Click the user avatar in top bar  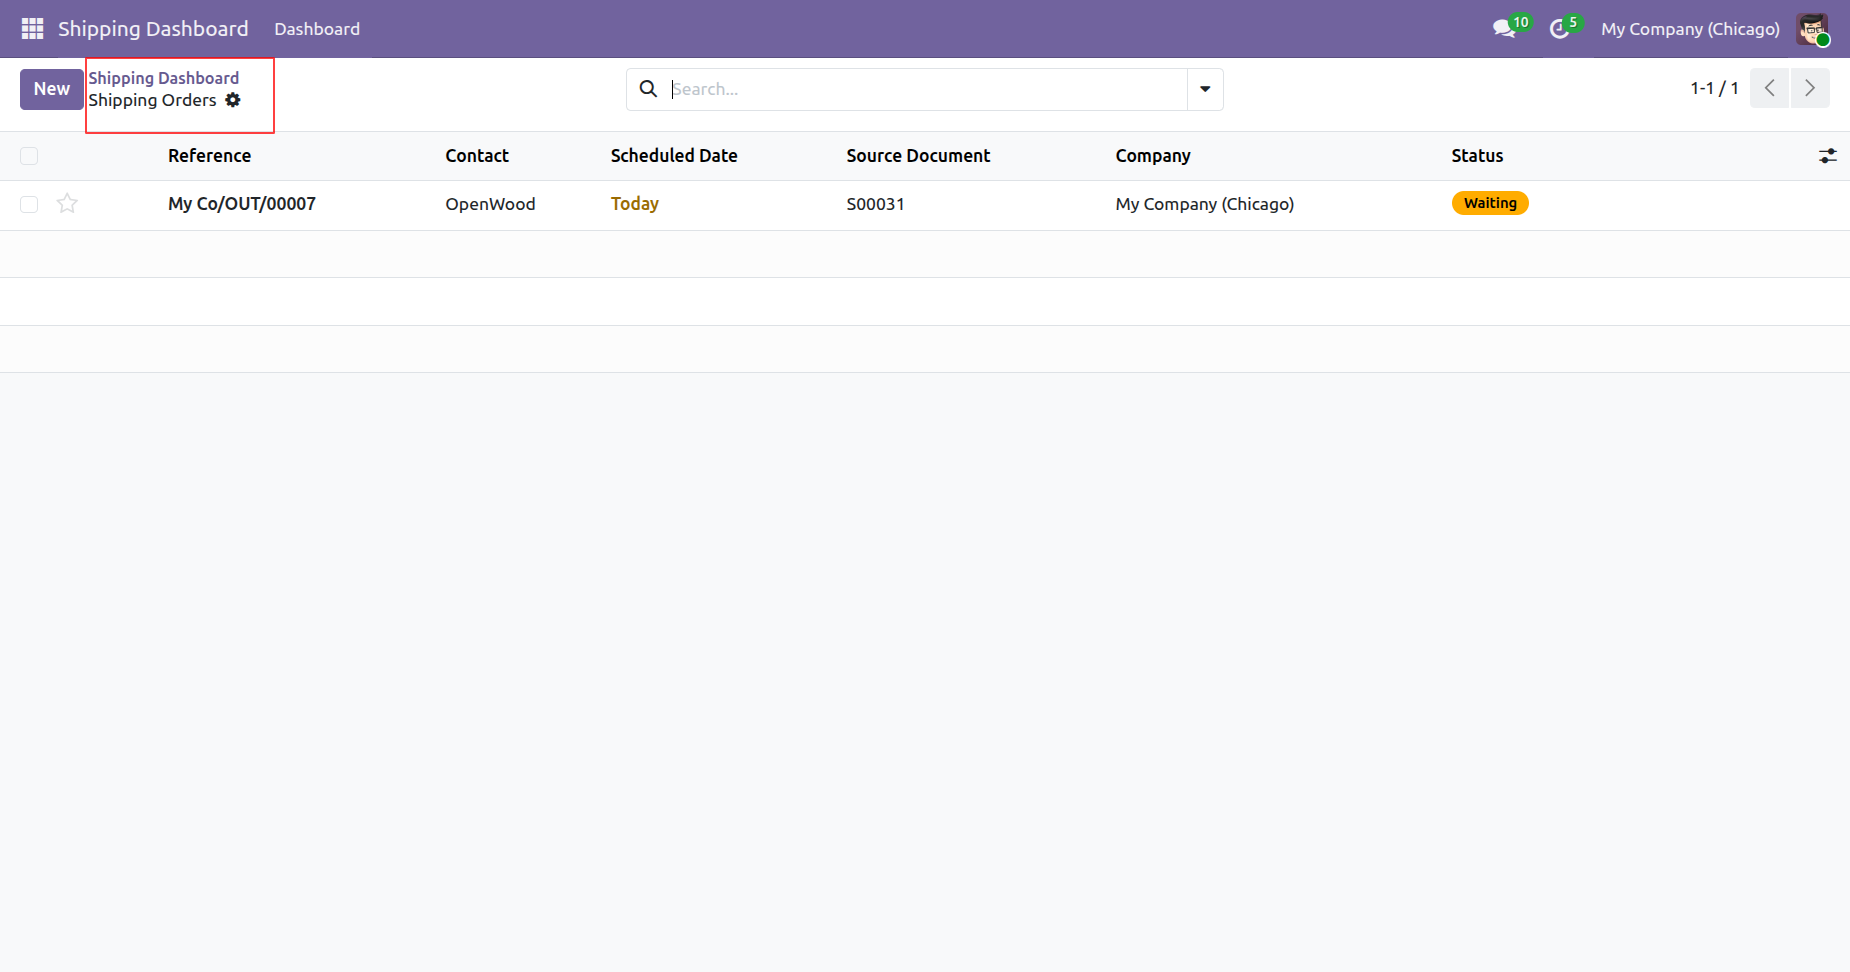point(1811,29)
